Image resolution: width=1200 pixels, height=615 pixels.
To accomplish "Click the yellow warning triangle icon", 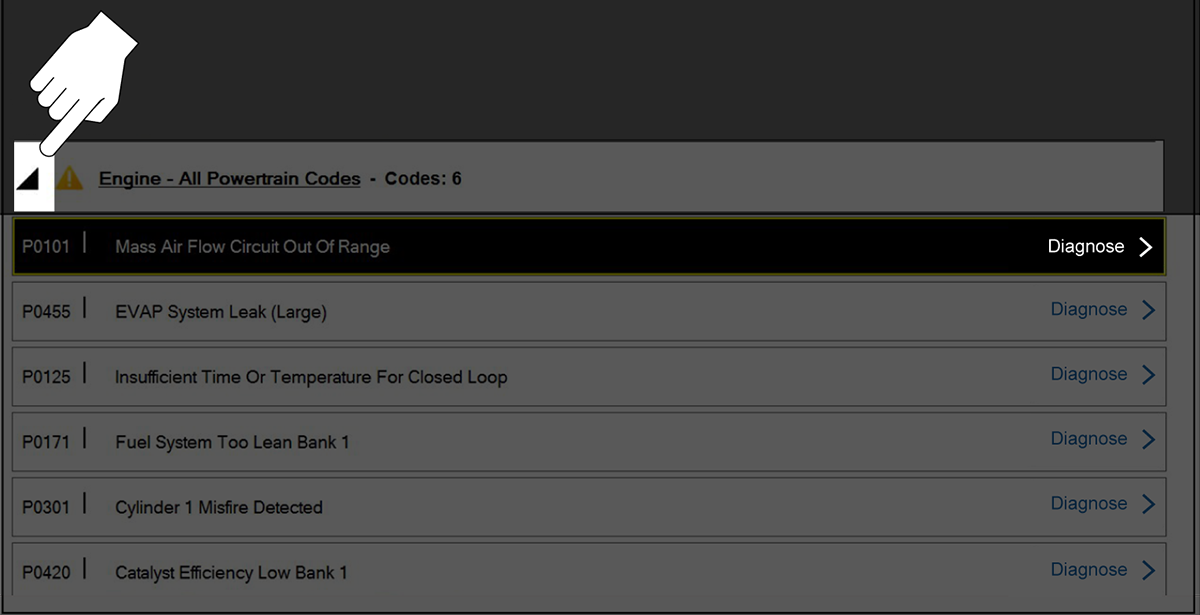I will pyautogui.click(x=70, y=179).
